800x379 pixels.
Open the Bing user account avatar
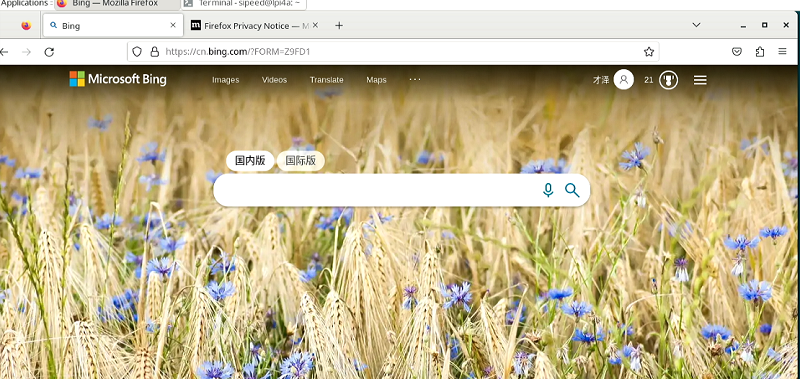(623, 80)
